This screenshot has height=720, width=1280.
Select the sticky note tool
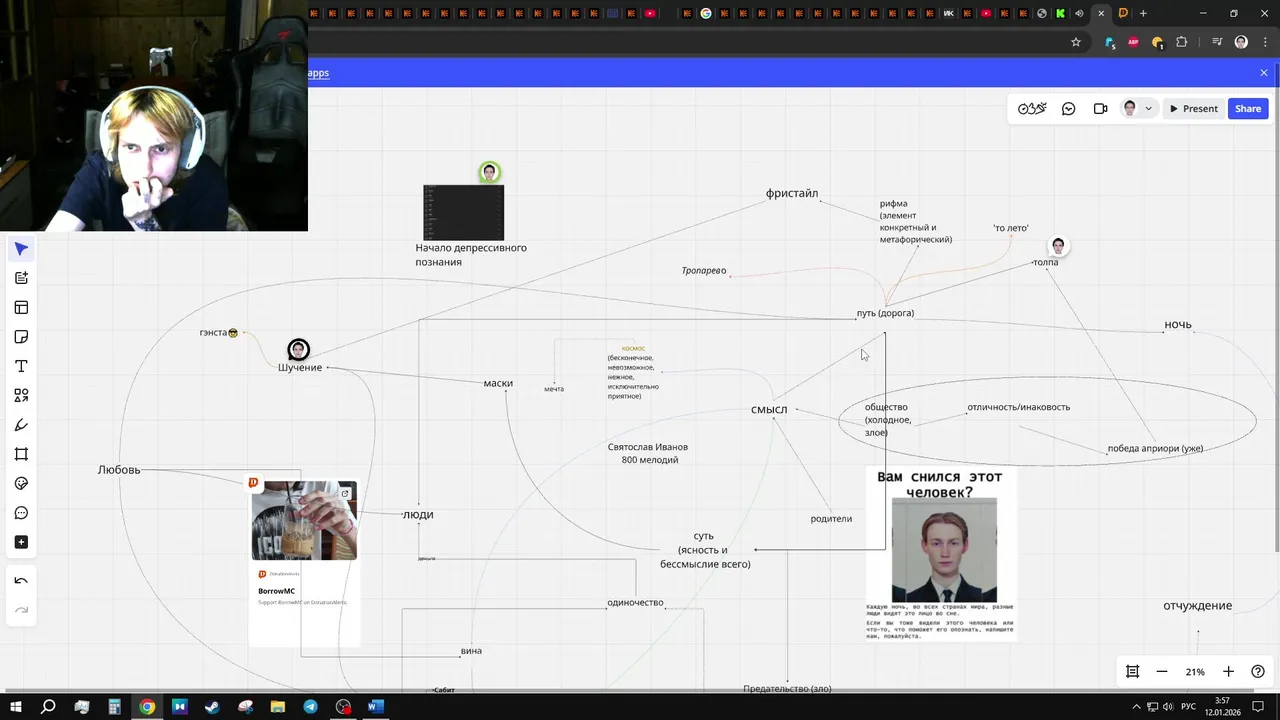[21, 337]
